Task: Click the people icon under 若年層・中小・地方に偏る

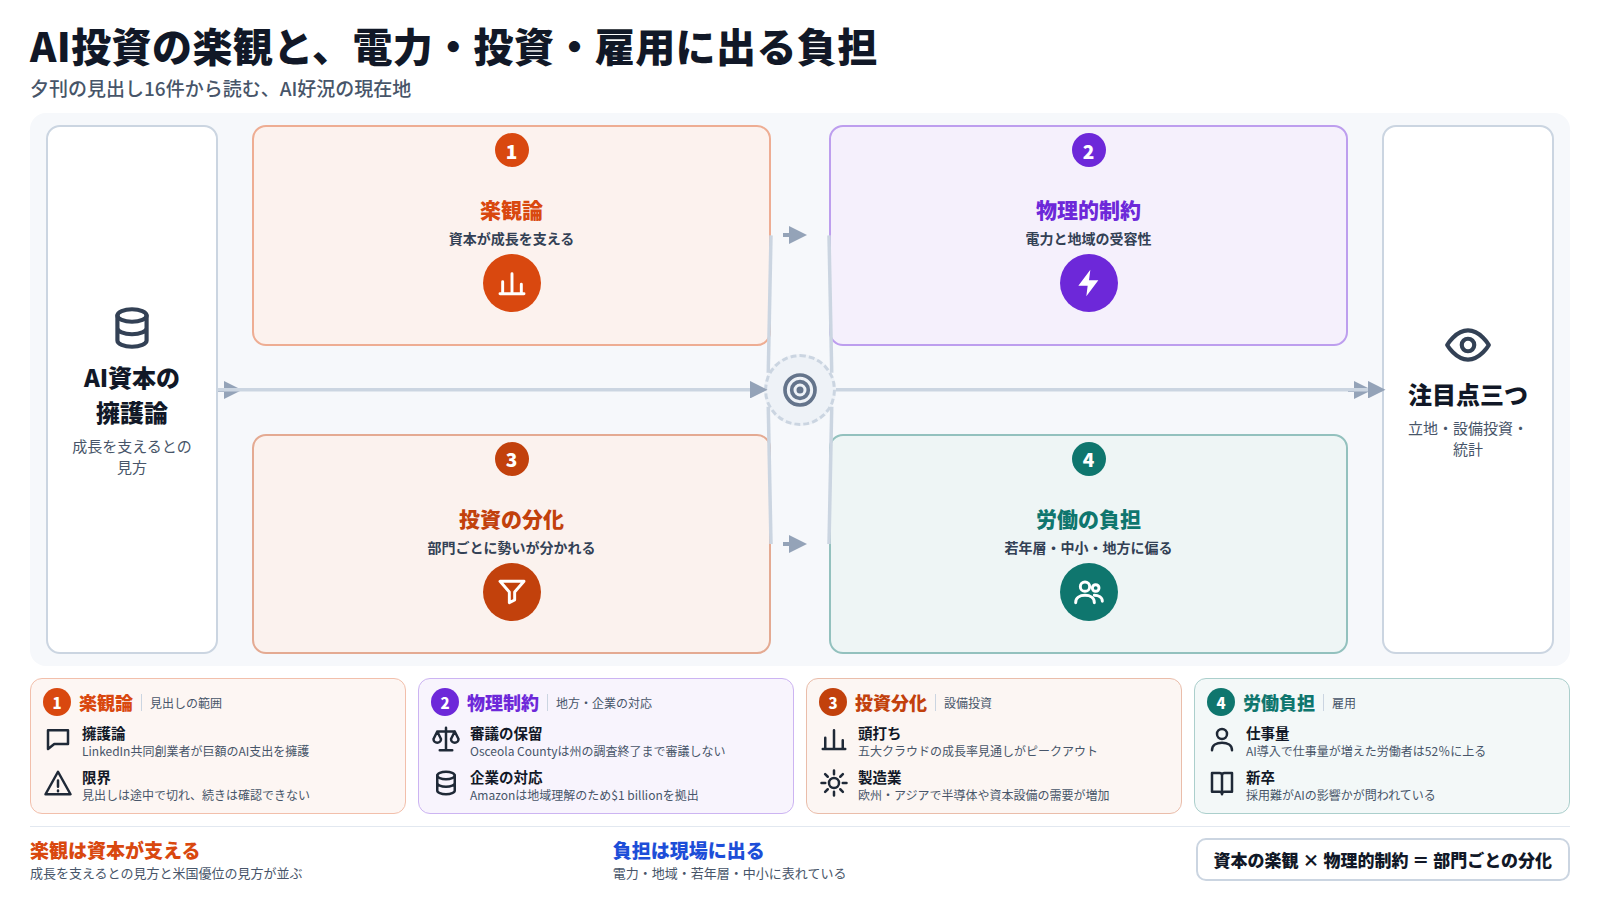Action: [x=1089, y=592]
